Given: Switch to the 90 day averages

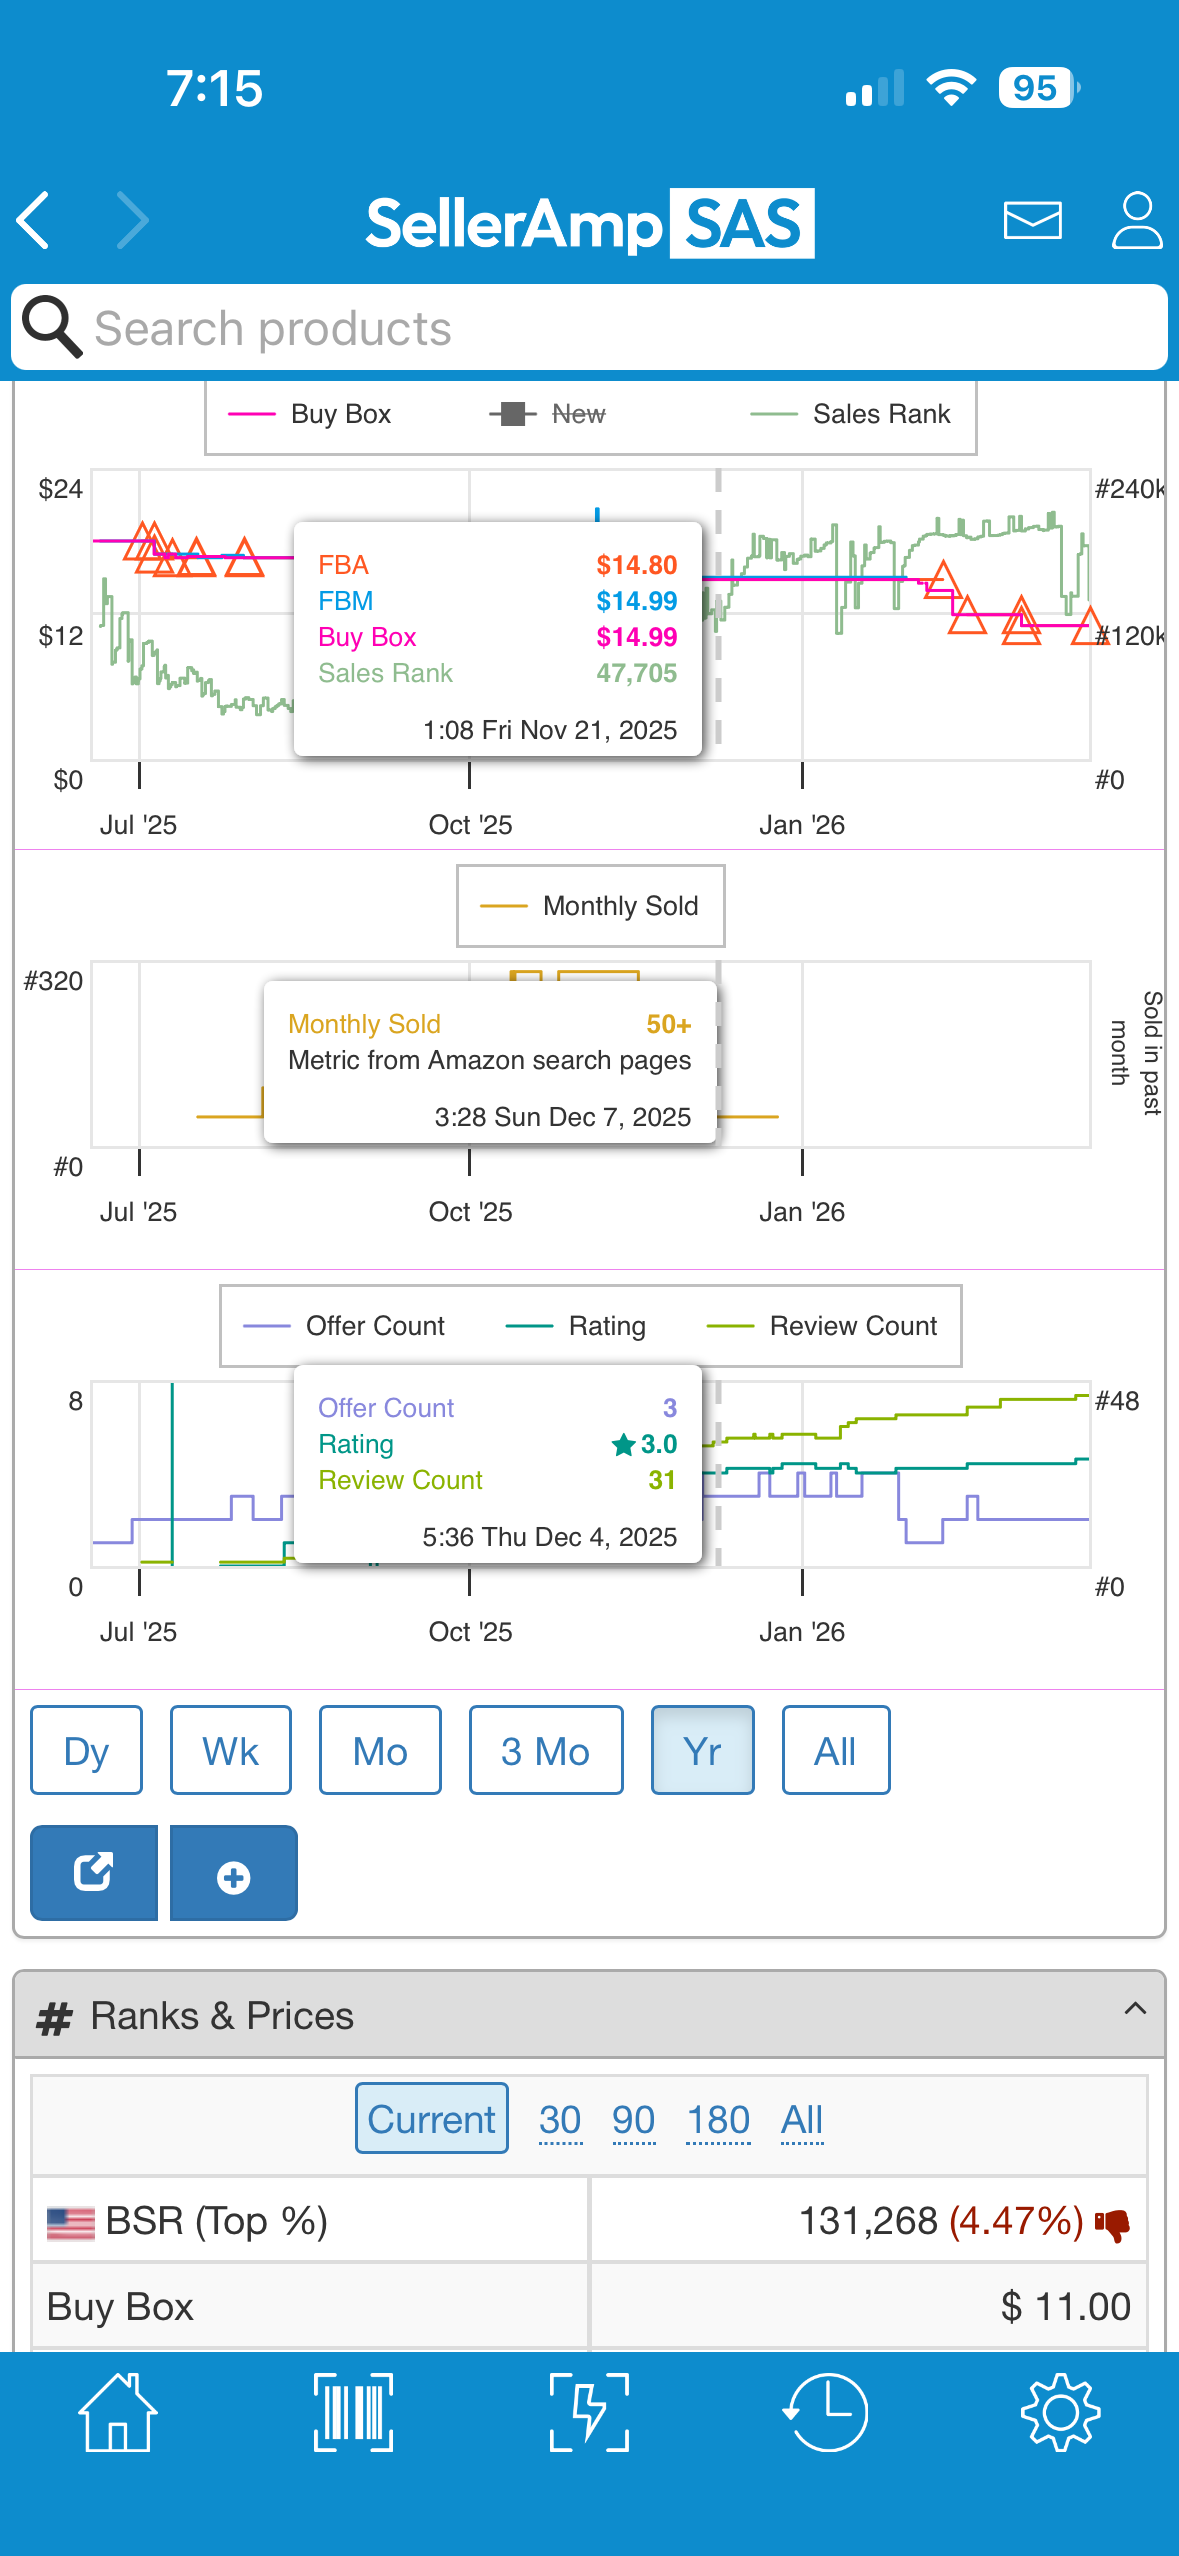Looking at the screenshot, I should click(x=634, y=2120).
